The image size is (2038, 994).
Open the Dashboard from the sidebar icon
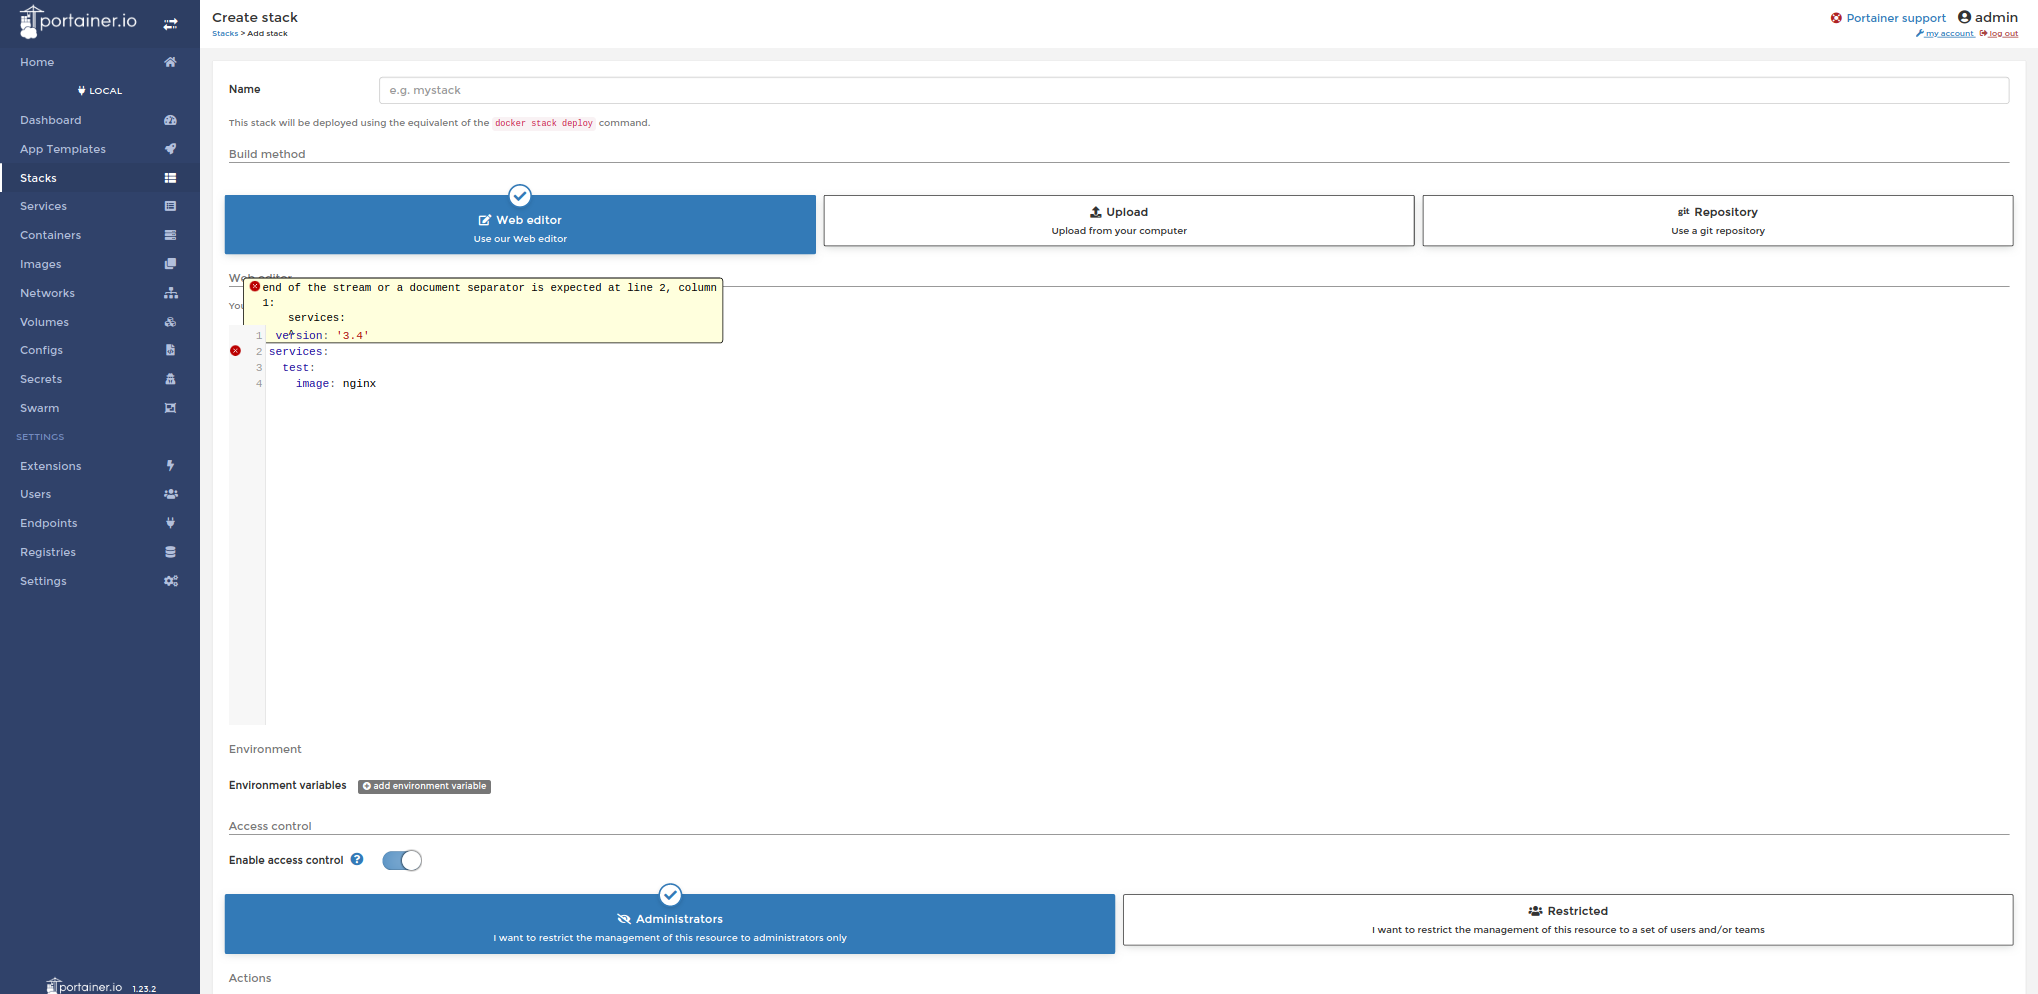coord(170,120)
